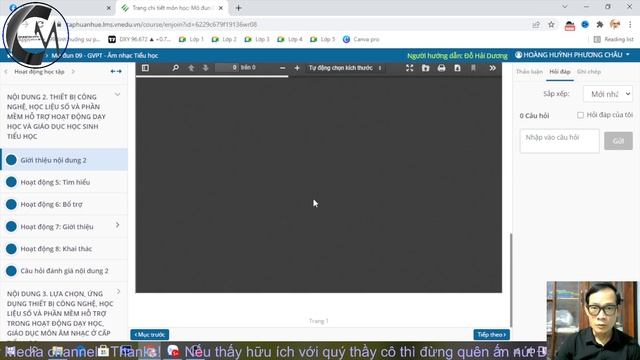Close the first browser tab

(x=109, y=8)
